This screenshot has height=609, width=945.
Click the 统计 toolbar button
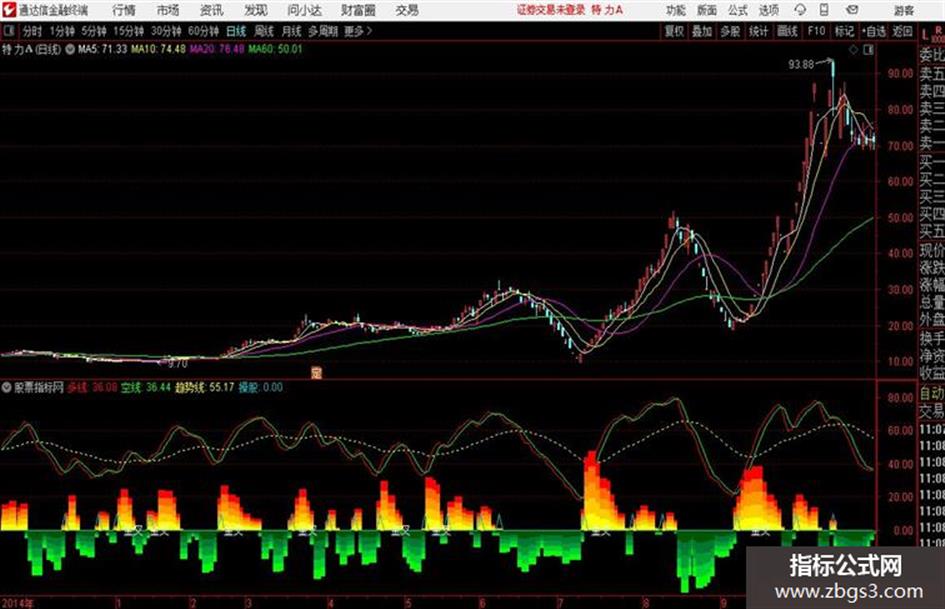(758, 31)
